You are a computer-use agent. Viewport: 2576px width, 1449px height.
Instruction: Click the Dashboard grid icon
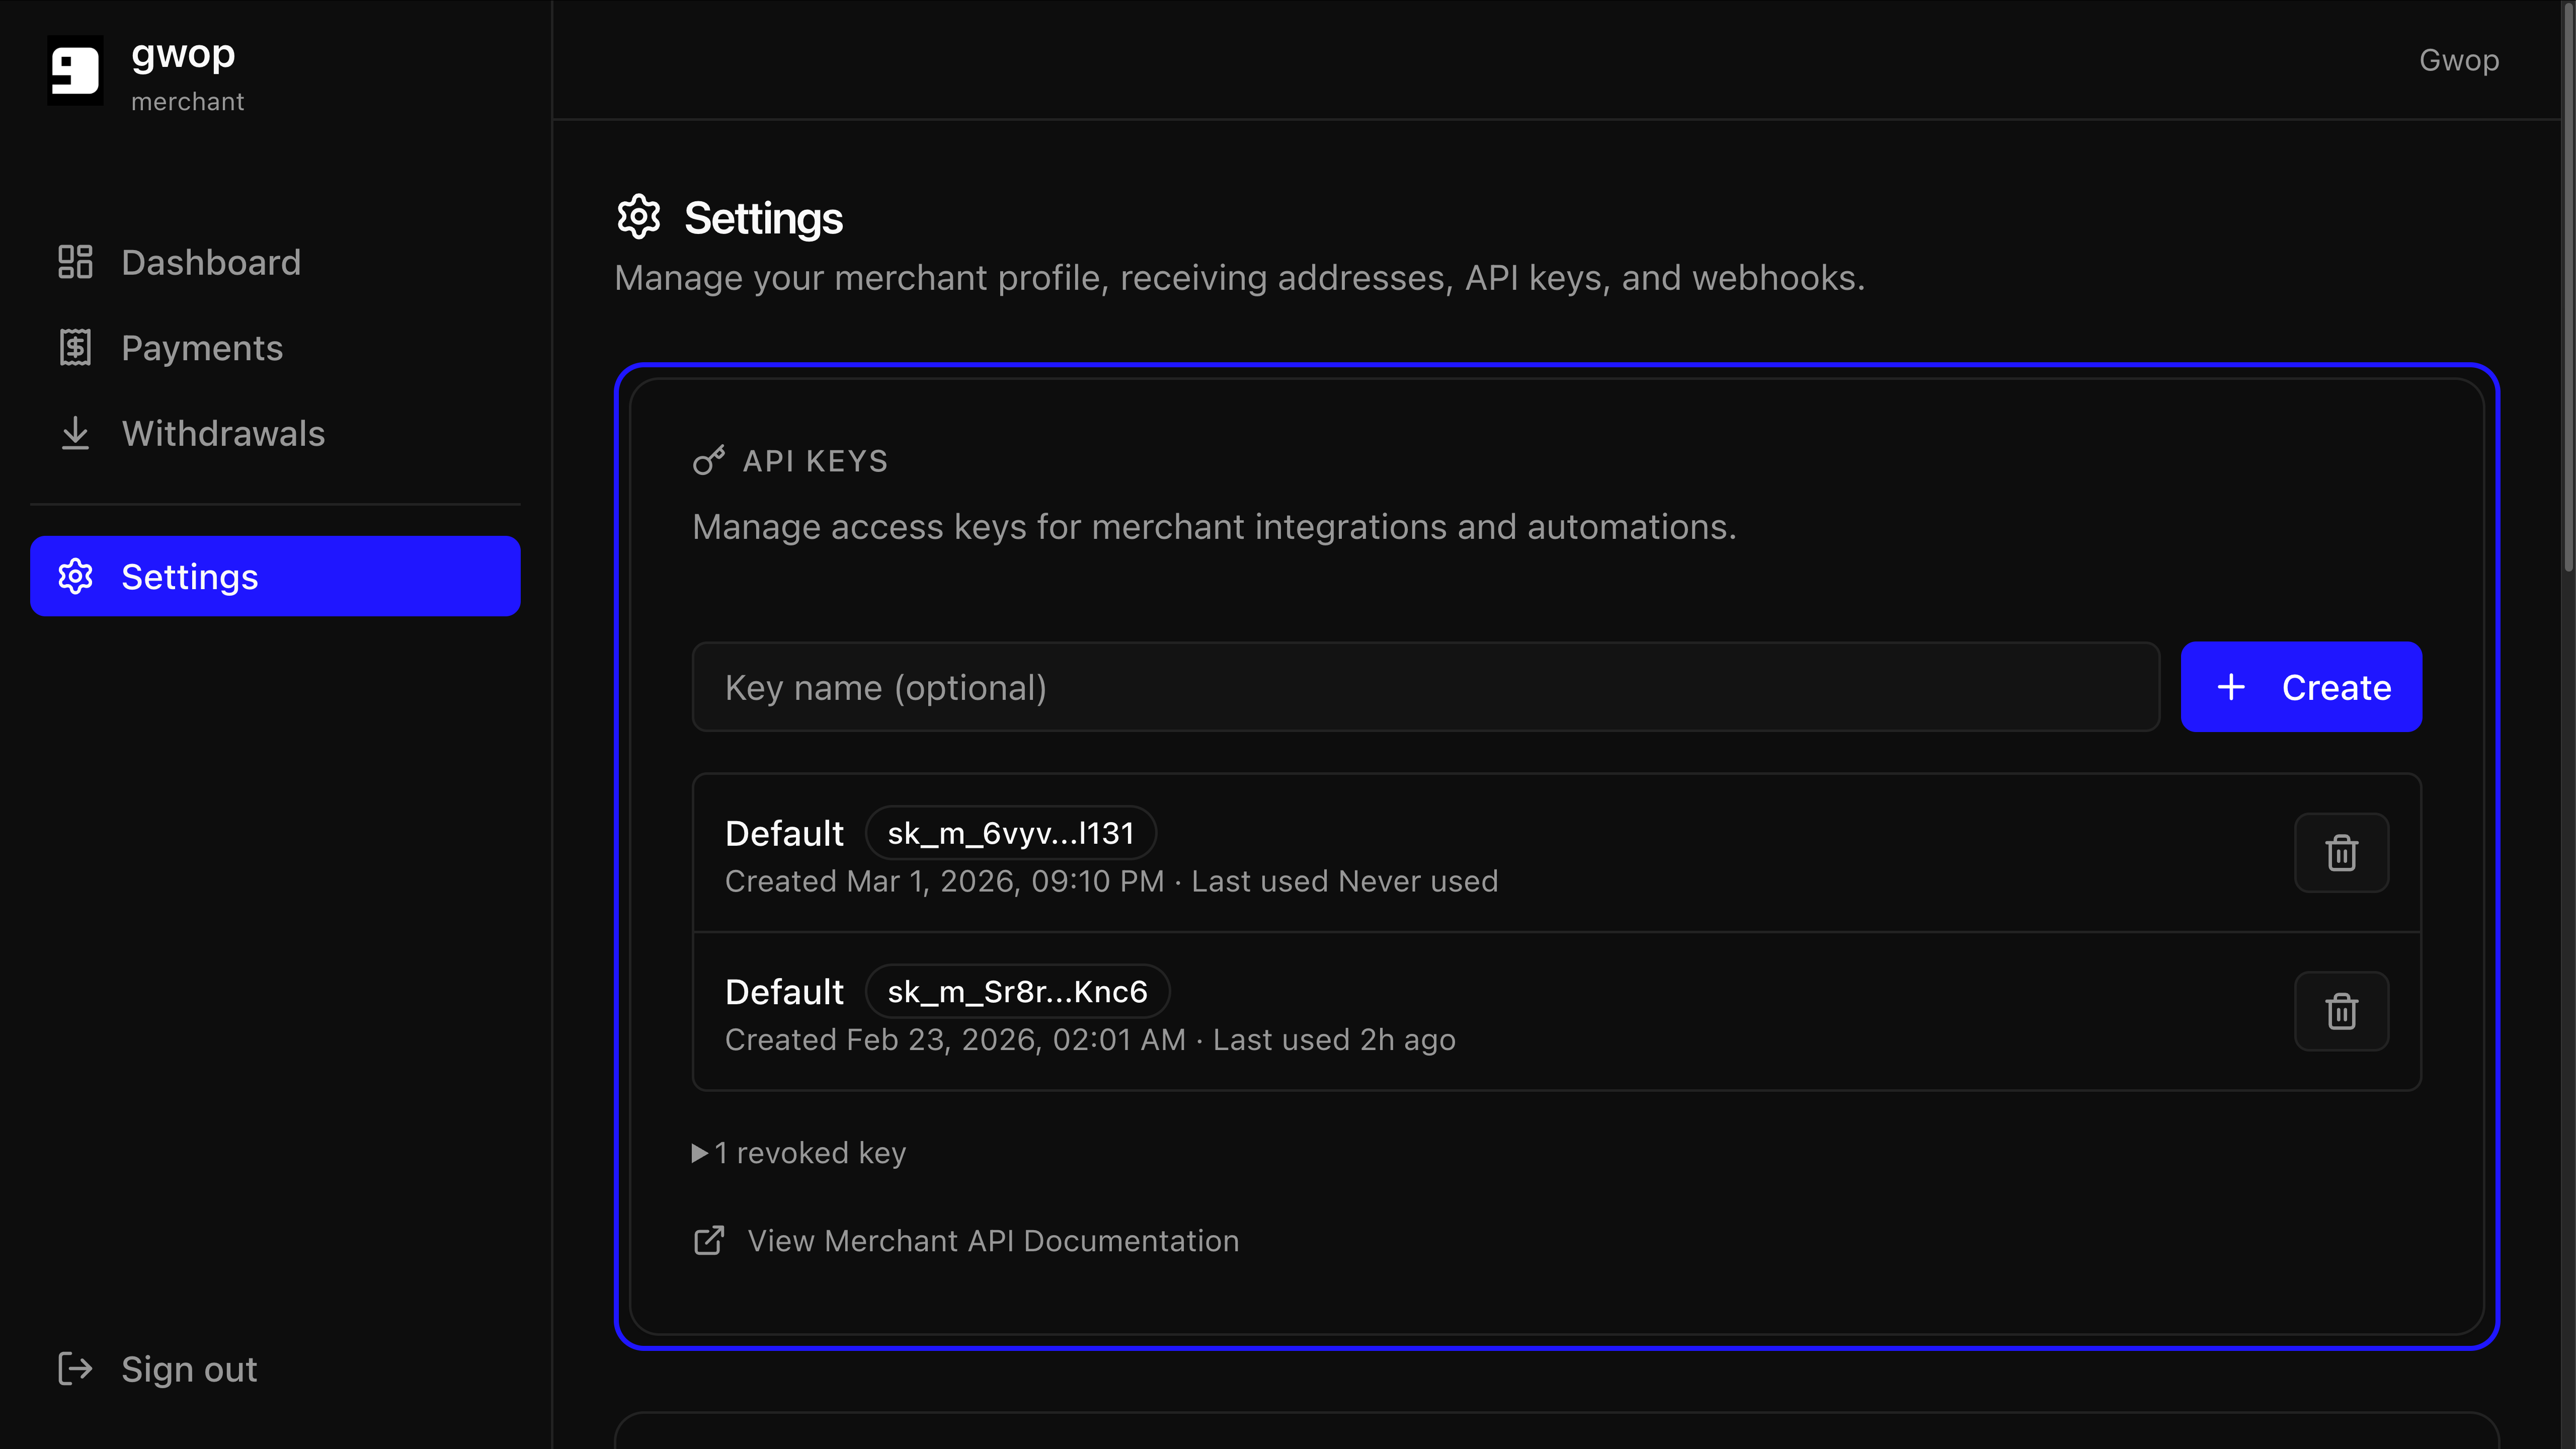(x=75, y=262)
